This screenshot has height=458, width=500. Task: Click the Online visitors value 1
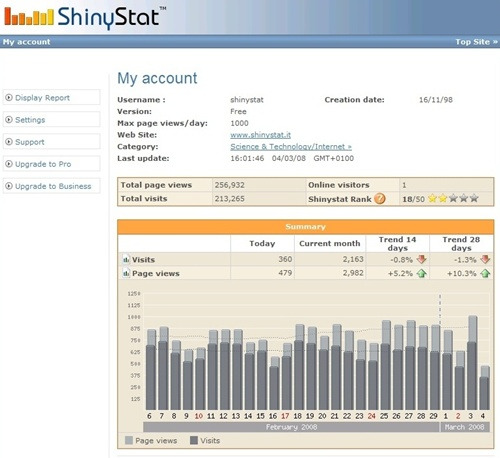[404, 185]
